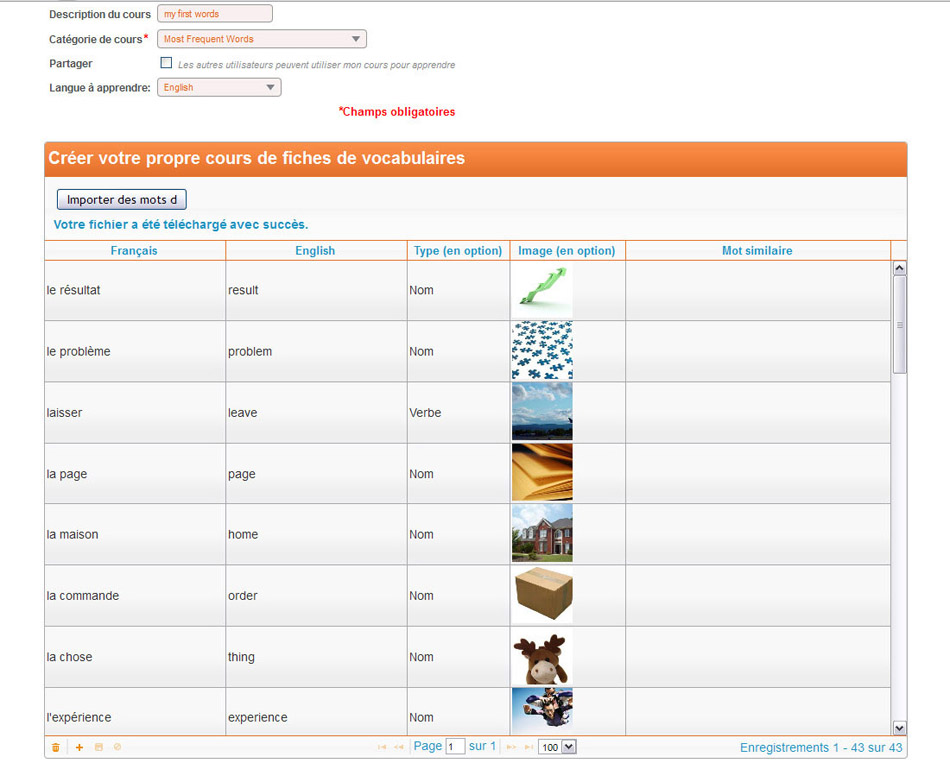Select the cardboard box image for la commande
This screenshot has width=950, height=763.
pyautogui.click(x=542, y=595)
